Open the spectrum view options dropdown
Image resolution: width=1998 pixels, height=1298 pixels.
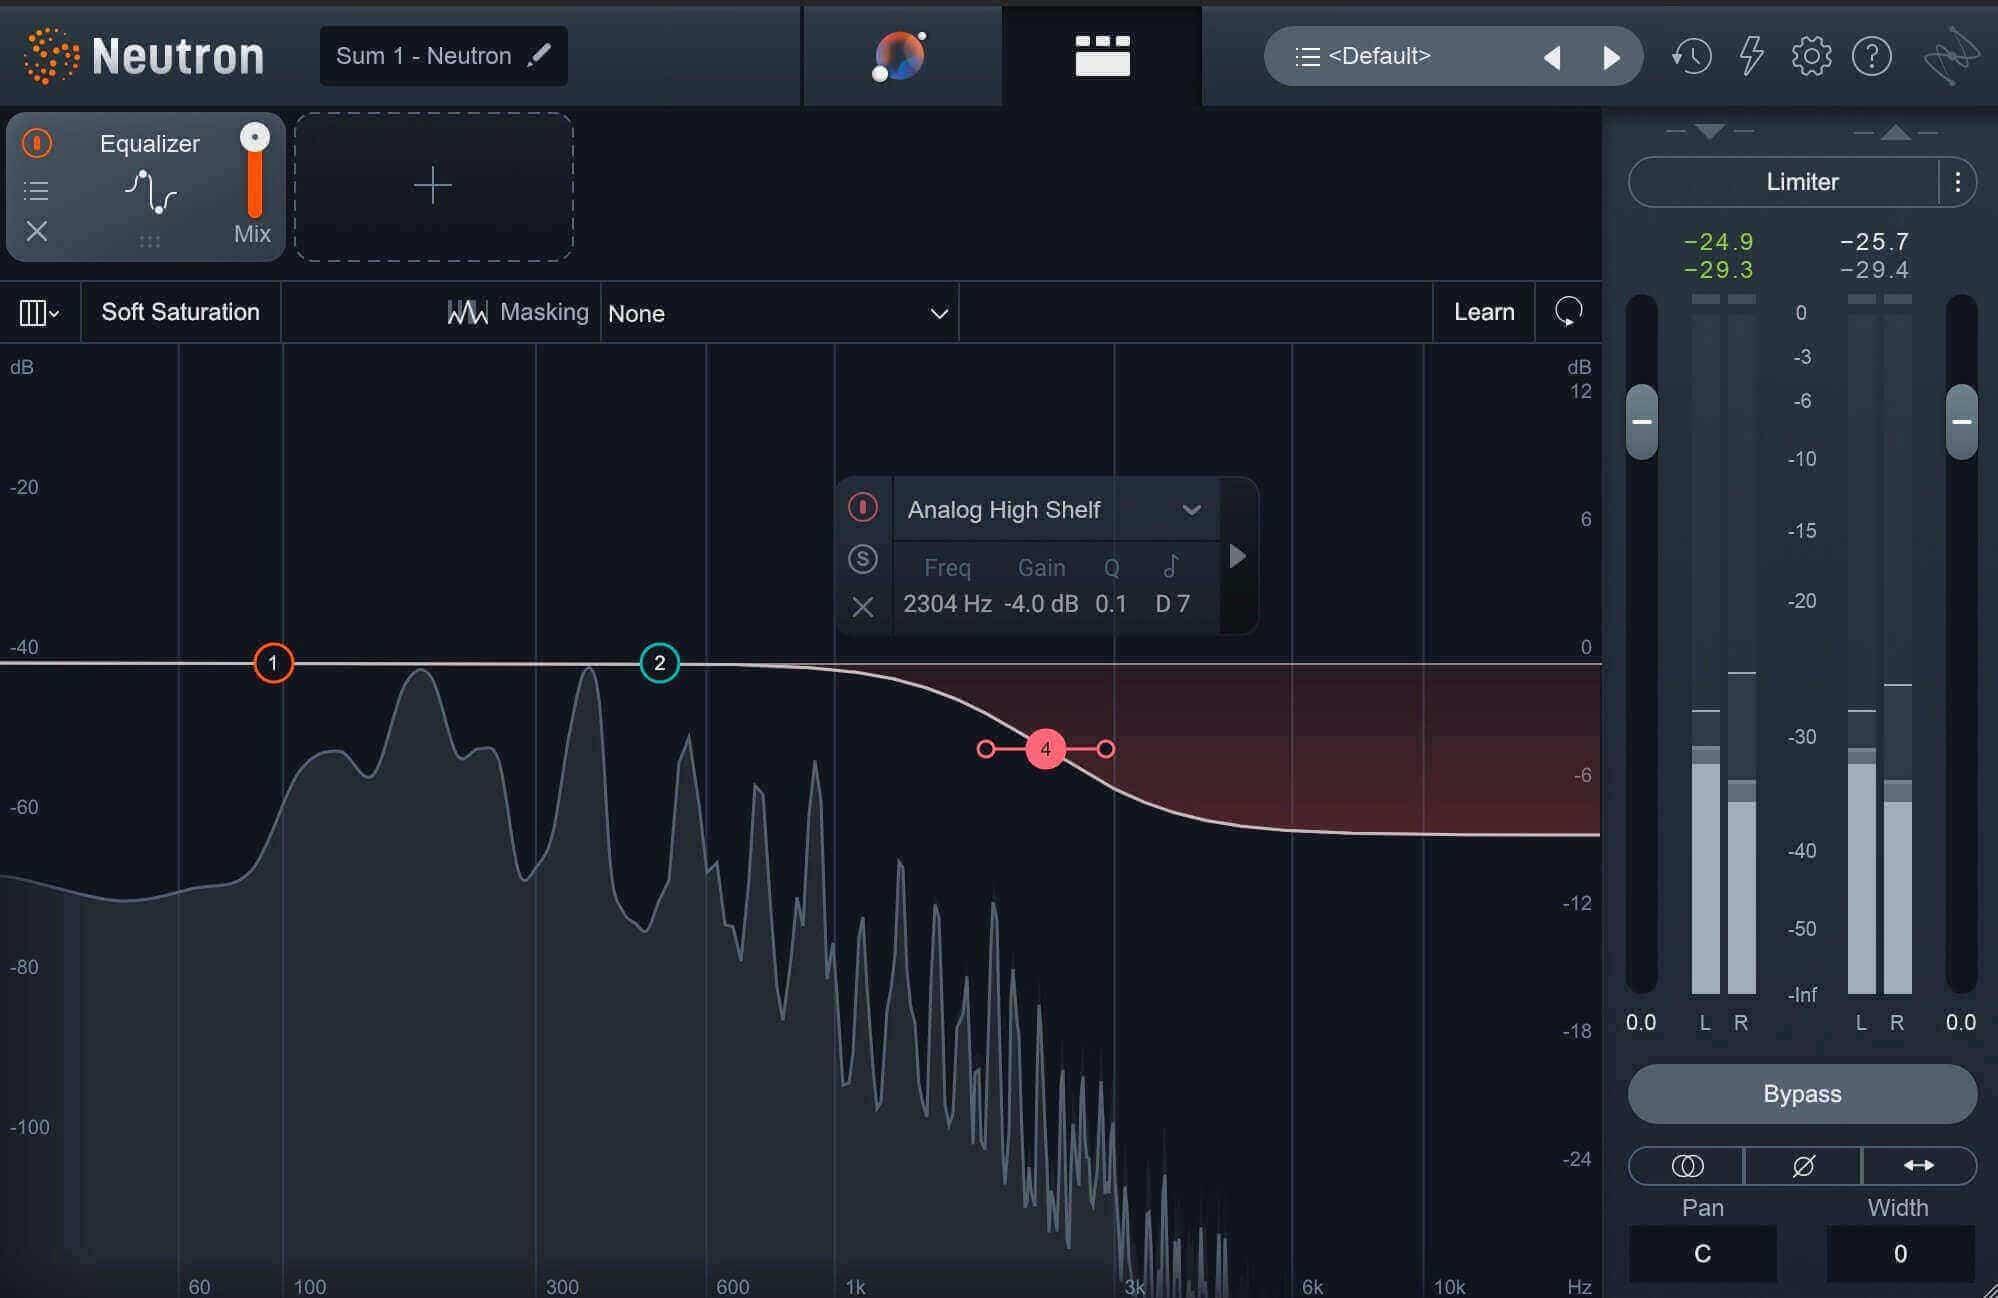(x=39, y=313)
